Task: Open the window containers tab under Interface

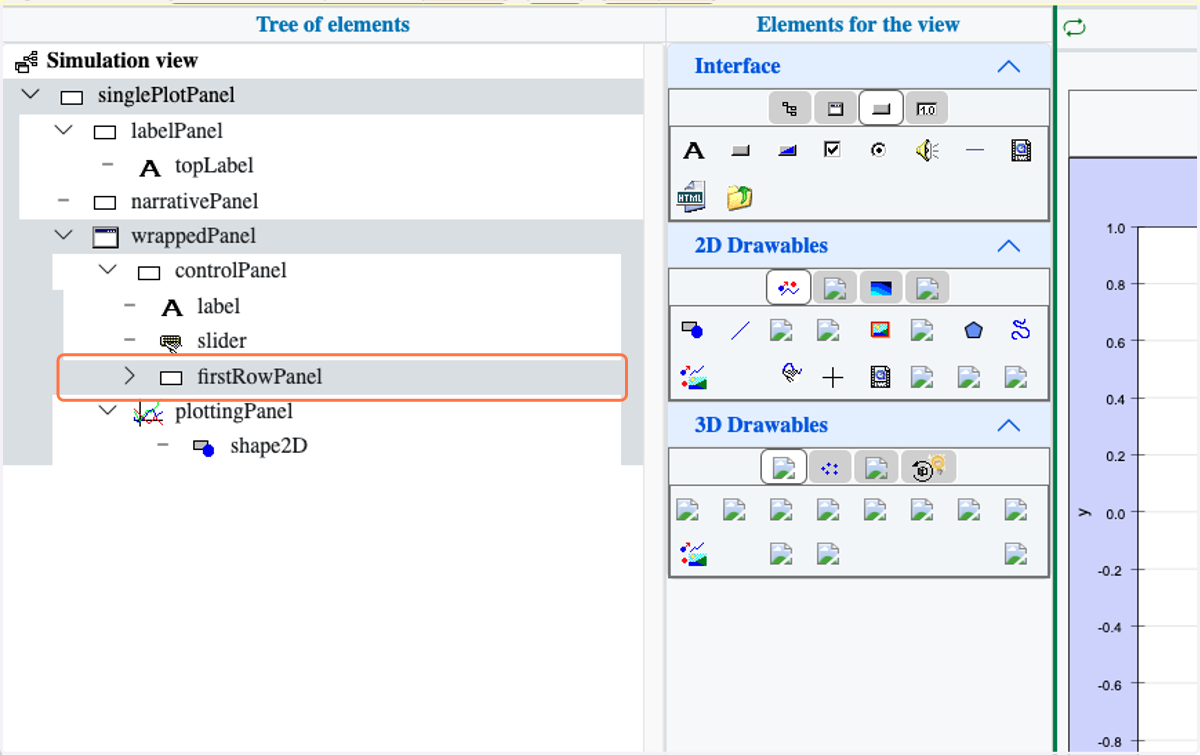Action: coord(835,108)
